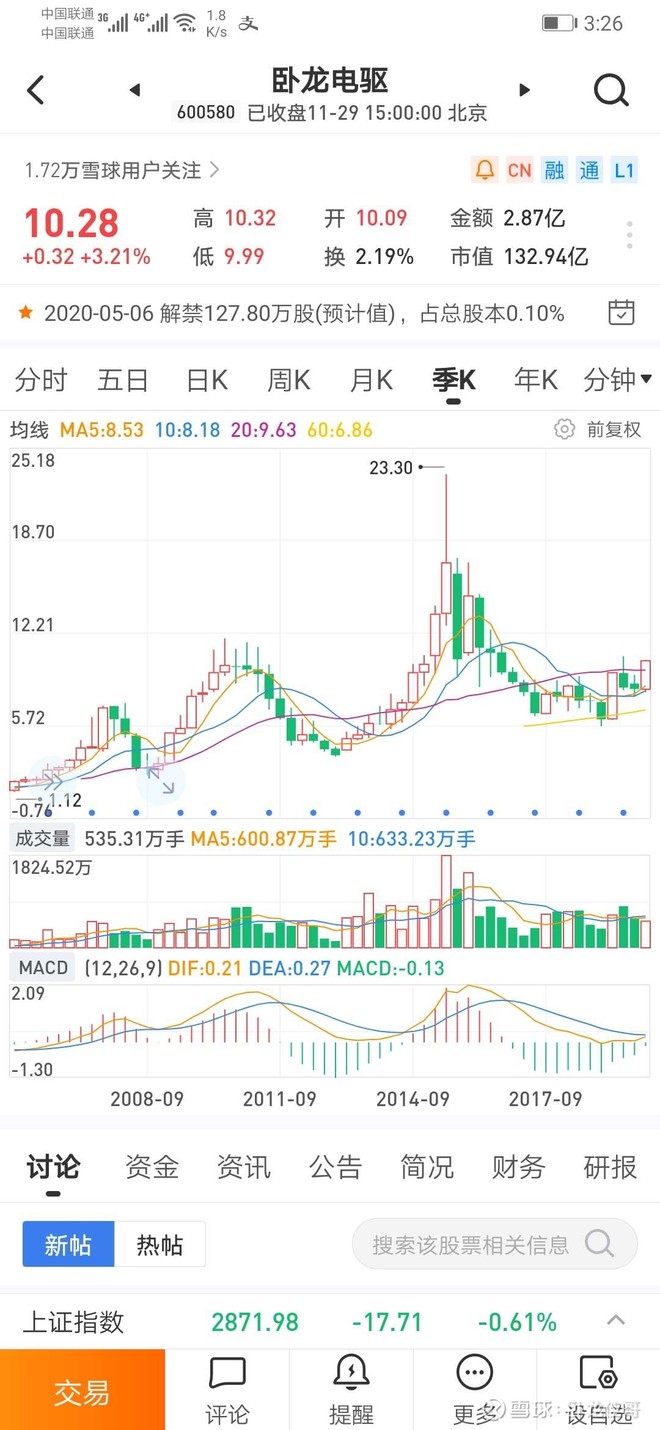Tap the battery indicator in status bar

click(557, 23)
